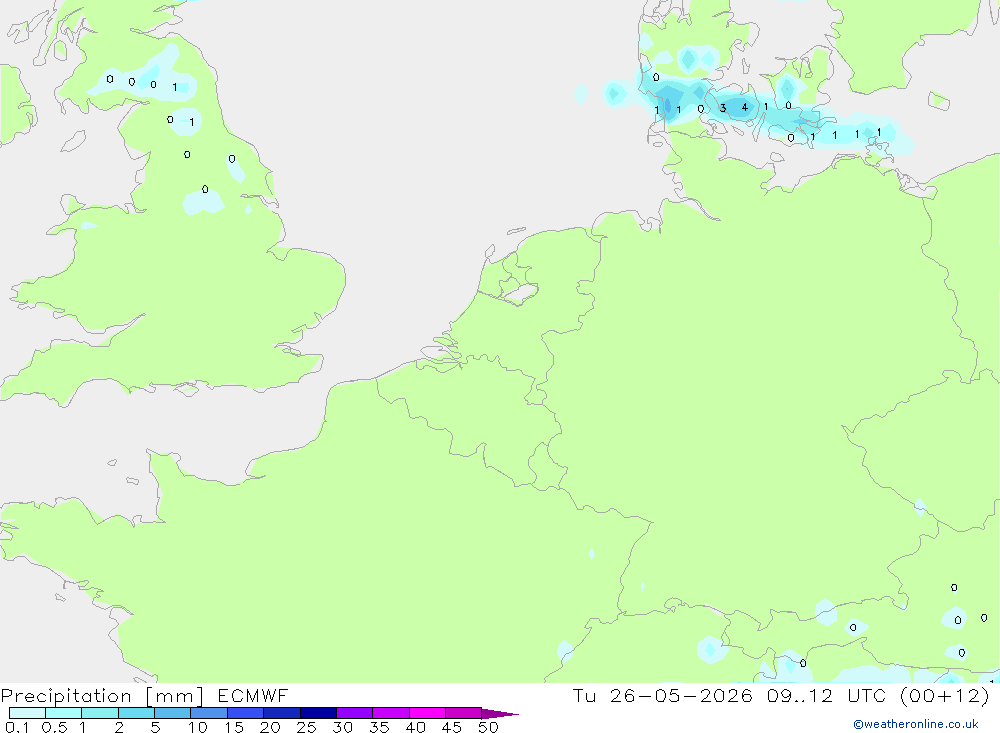The height and width of the screenshot is (733, 1000).
Task: Click the 'ECMWF' model label
Action: 253,696
